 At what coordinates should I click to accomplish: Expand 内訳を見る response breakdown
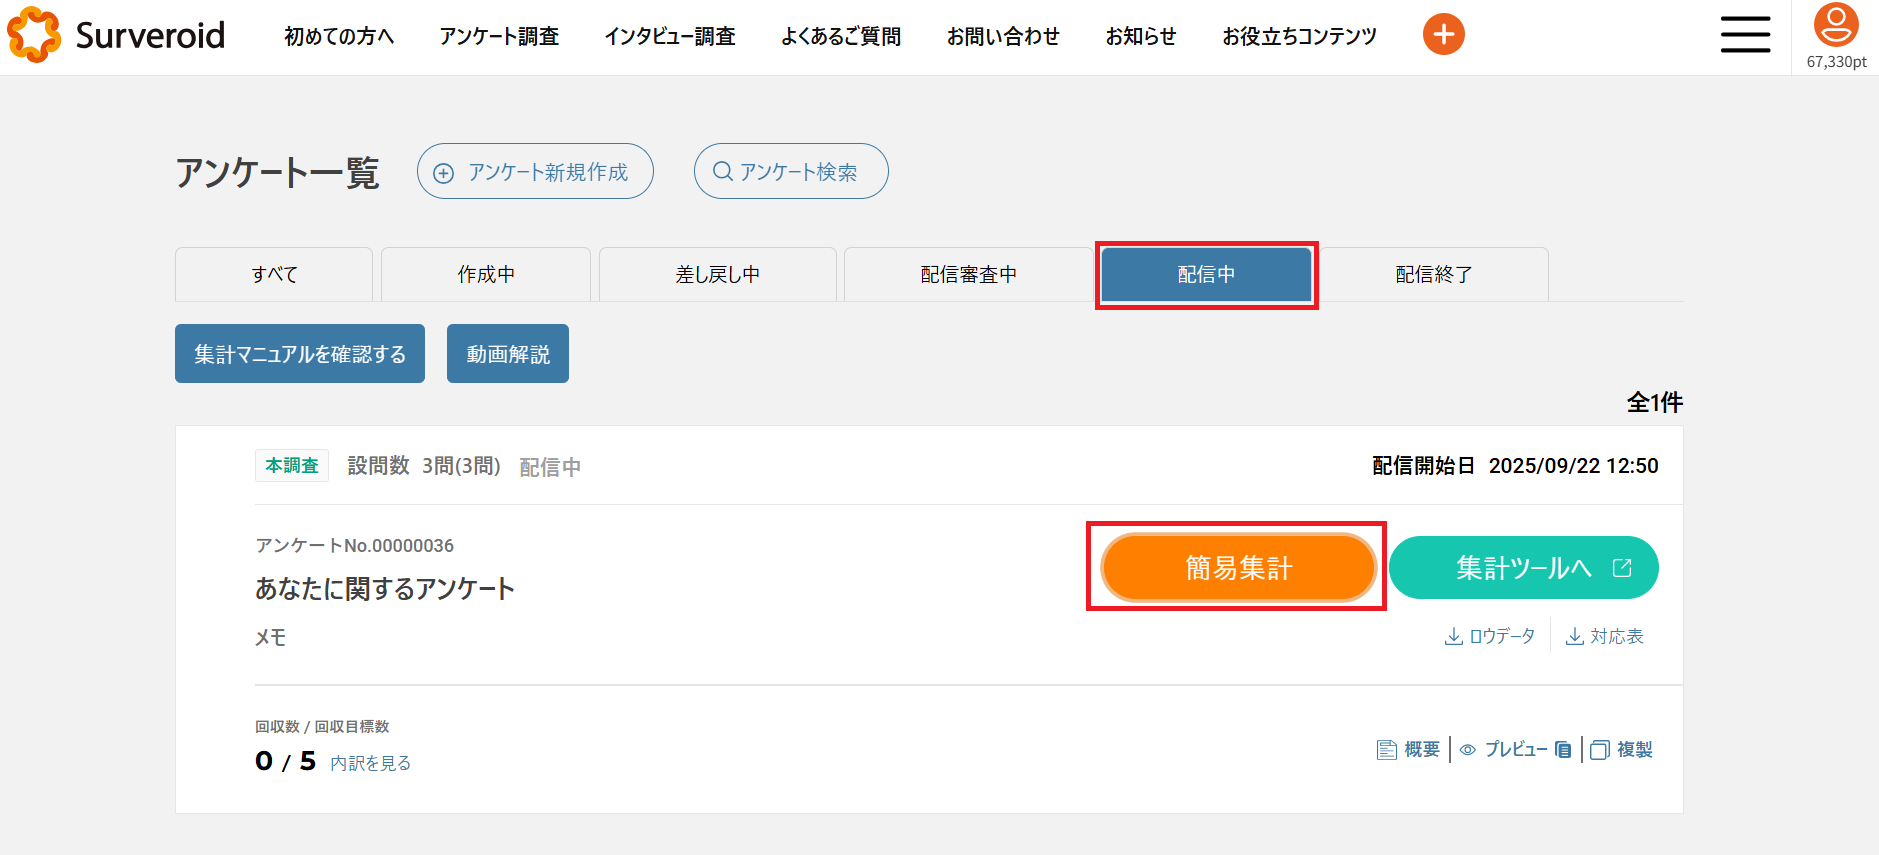pos(370,763)
